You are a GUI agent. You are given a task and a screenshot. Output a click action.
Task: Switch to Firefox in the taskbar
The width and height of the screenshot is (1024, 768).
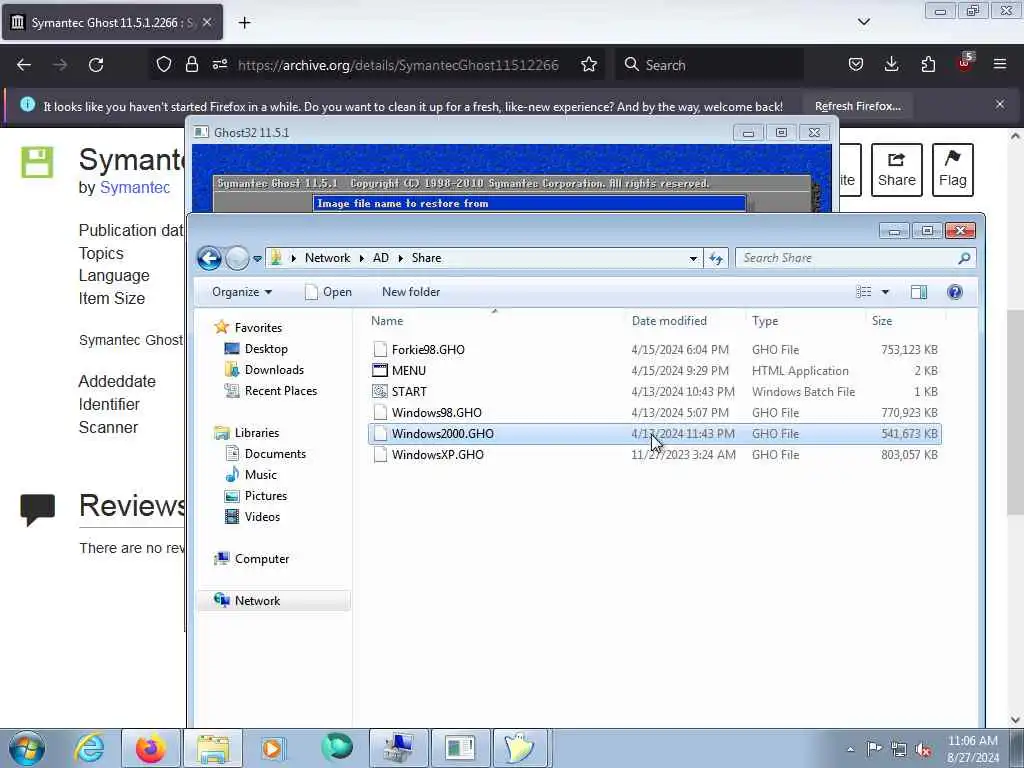tap(150, 748)
